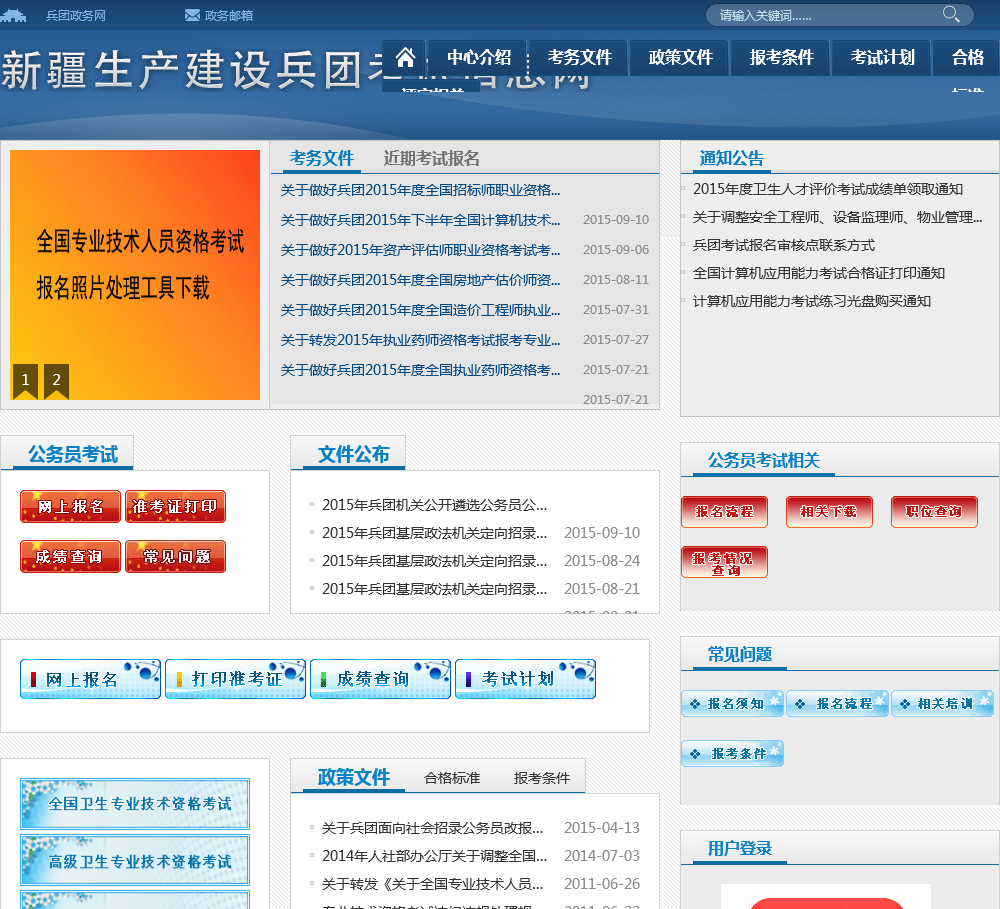Viewport: 1000px width, 909px height.
Task: Click the 报名须知 button under 常见问题
Action: [x=733, y=704]
